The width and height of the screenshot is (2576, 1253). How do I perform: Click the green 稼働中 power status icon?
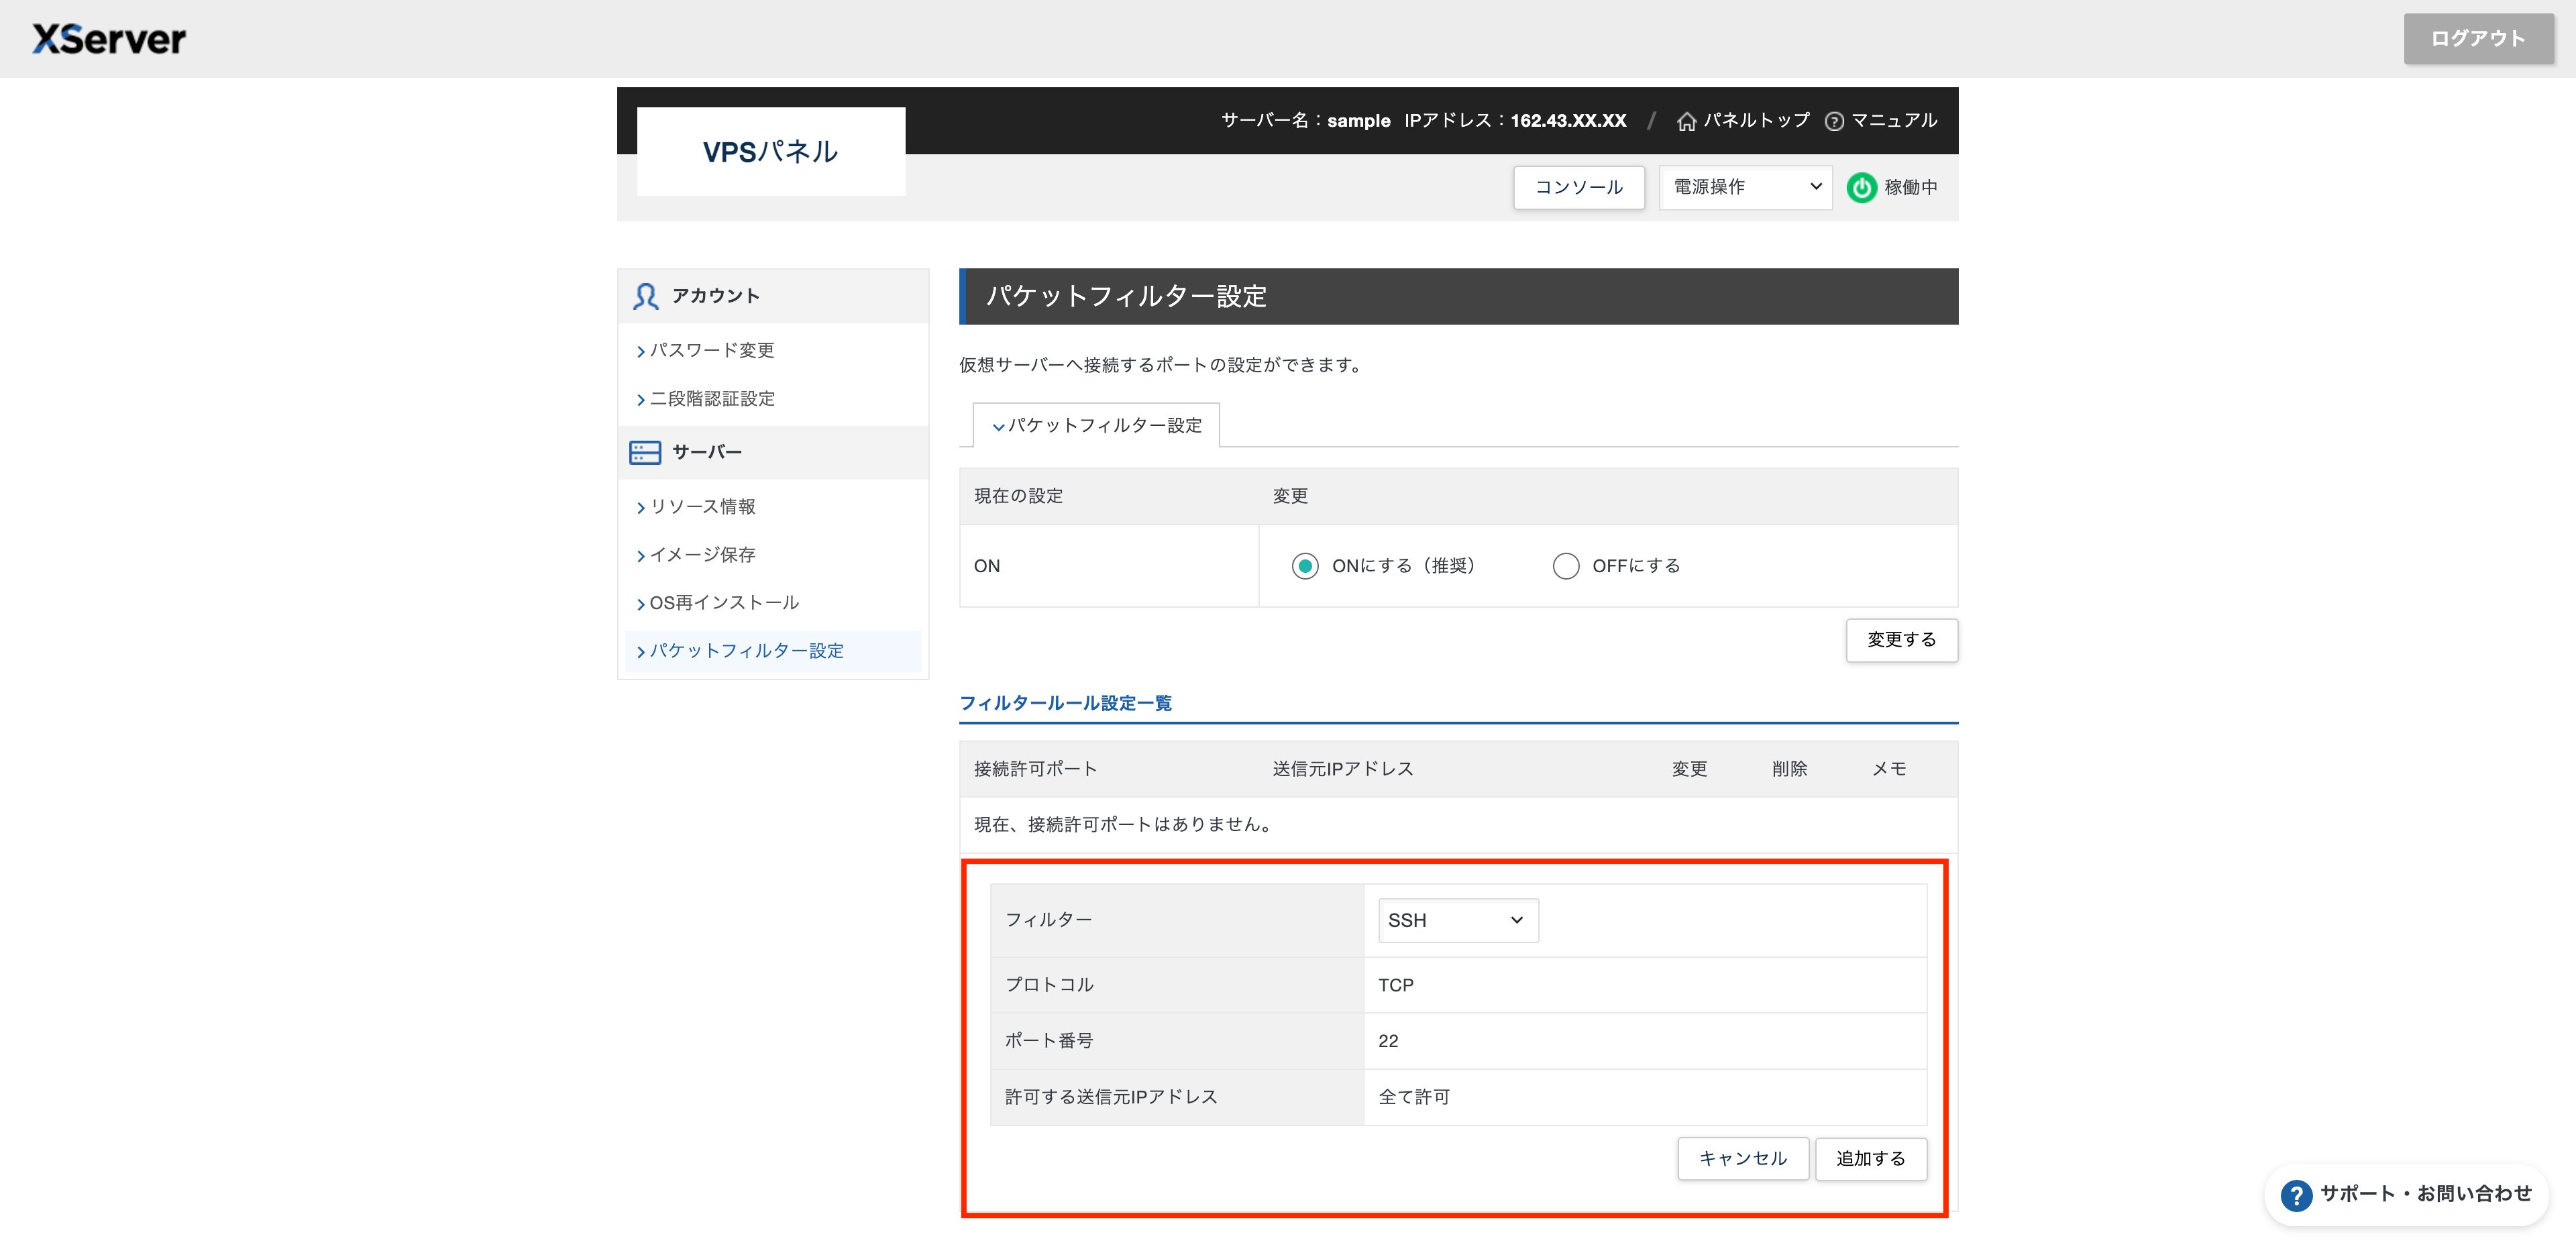[x=1862, y=187]
